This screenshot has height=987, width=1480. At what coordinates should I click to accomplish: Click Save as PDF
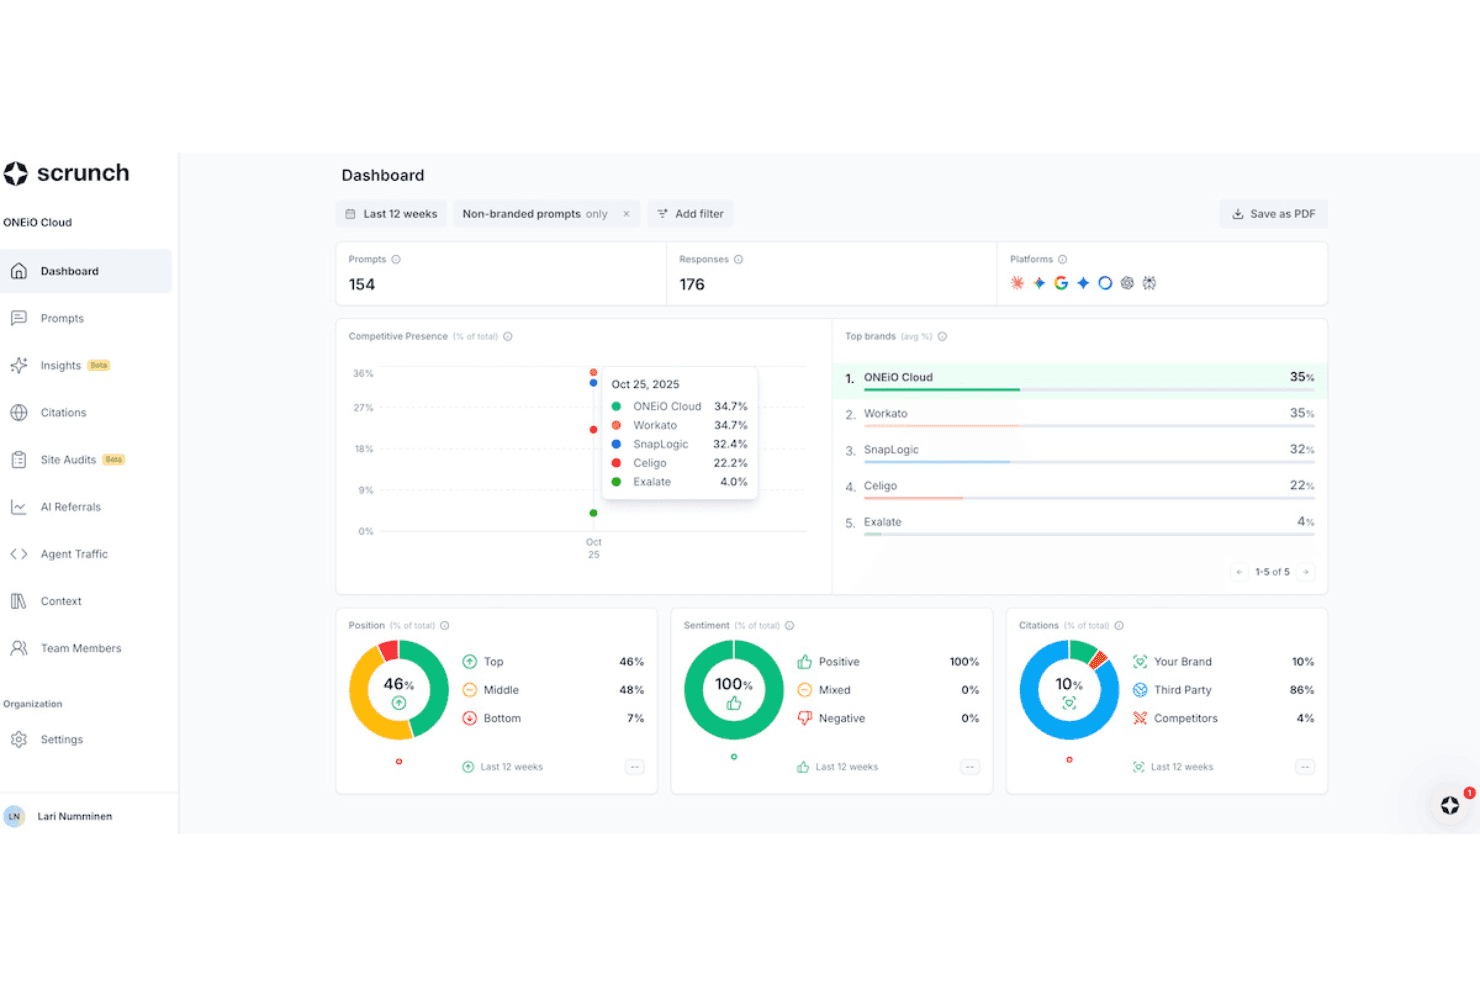click(x=1274, y=214)
